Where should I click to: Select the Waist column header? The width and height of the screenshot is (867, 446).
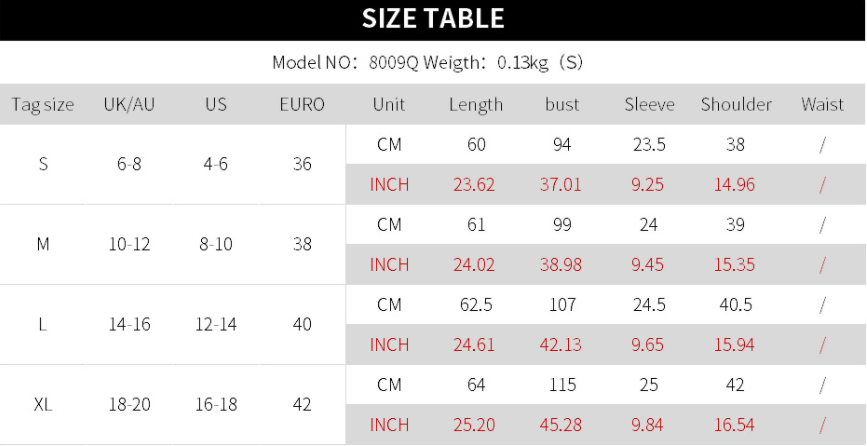pos(822,104)
